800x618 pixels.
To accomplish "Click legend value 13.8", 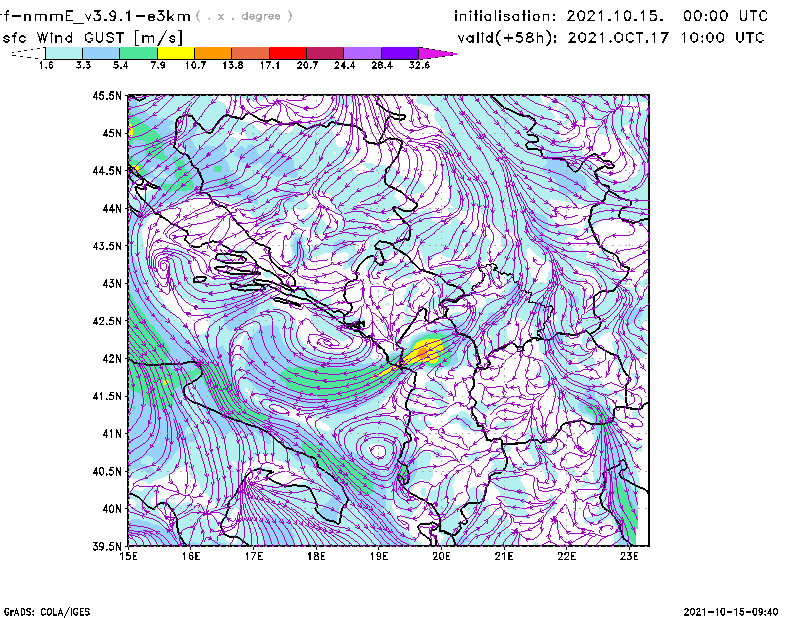I will pyautogui.click(x=233, y=65).
